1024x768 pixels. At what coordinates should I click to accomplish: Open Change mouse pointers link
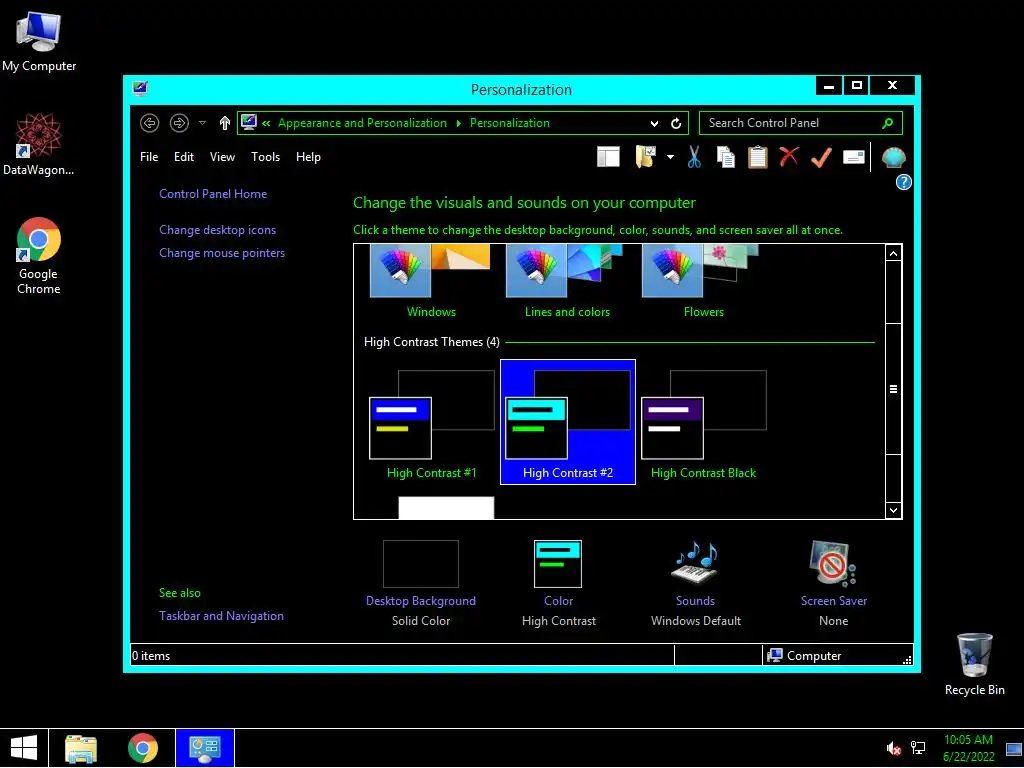pyautogui.click(x=222, y=253)
